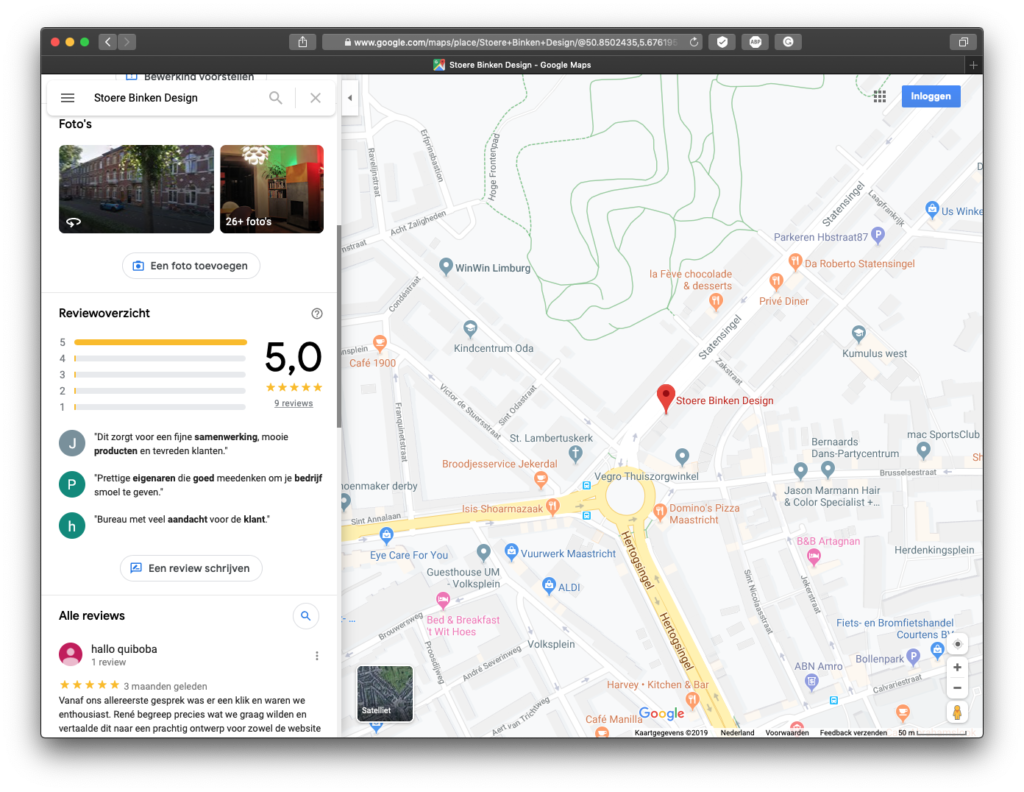
Task: Click the Kumulus west marker
Action: 859,335
